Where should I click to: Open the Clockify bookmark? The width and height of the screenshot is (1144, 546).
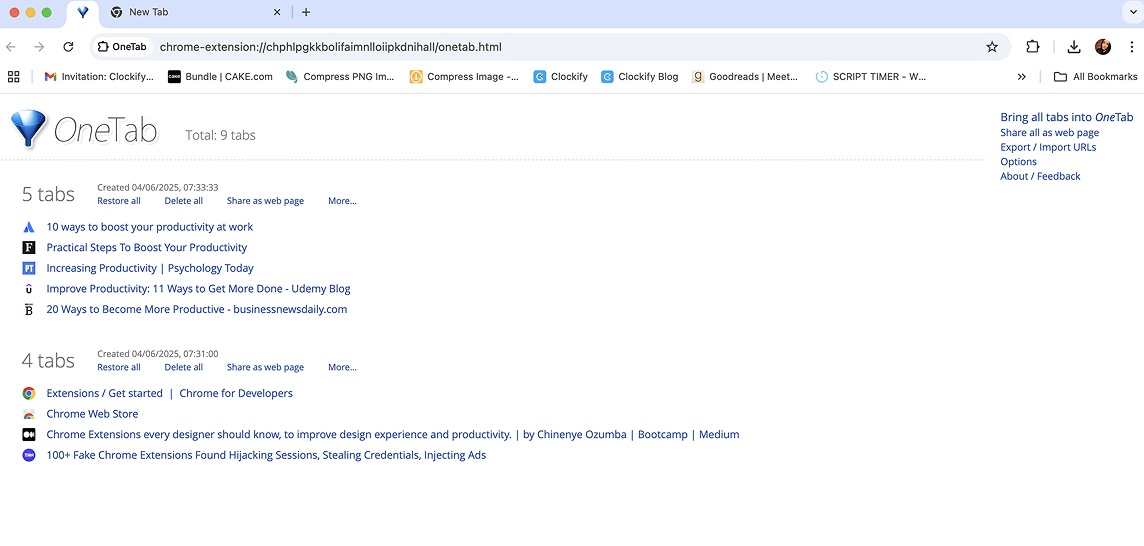point(560,77)
